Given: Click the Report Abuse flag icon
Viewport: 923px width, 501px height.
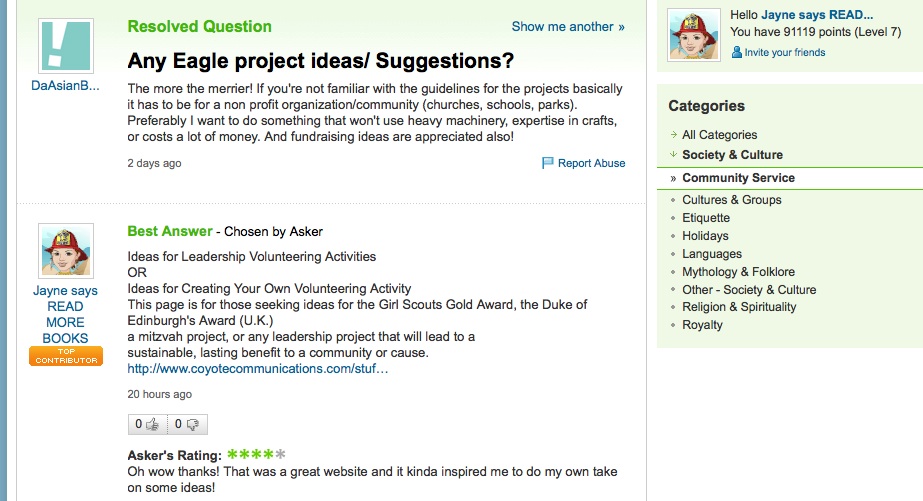Looking at the screenshot, I should point(547,162).
